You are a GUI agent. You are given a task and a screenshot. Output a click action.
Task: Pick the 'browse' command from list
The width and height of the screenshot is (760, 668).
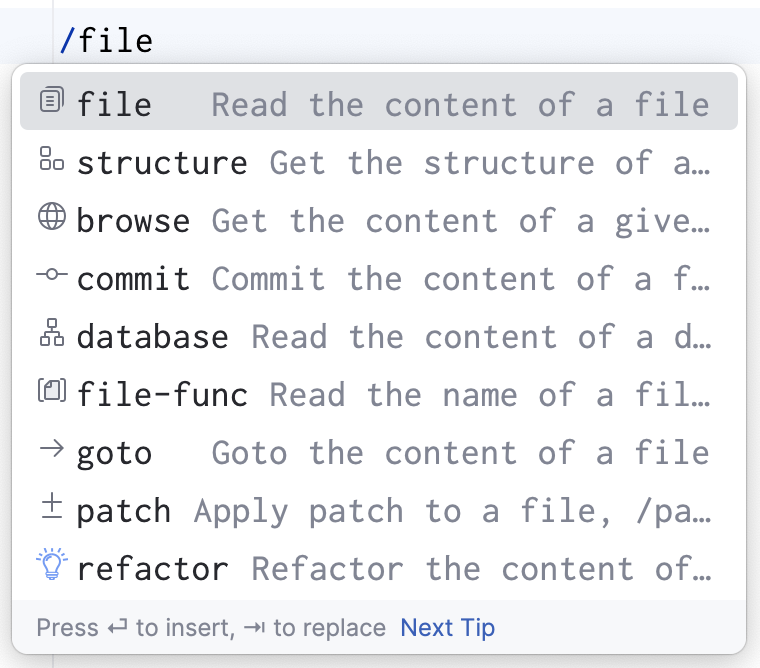[133, 220]
